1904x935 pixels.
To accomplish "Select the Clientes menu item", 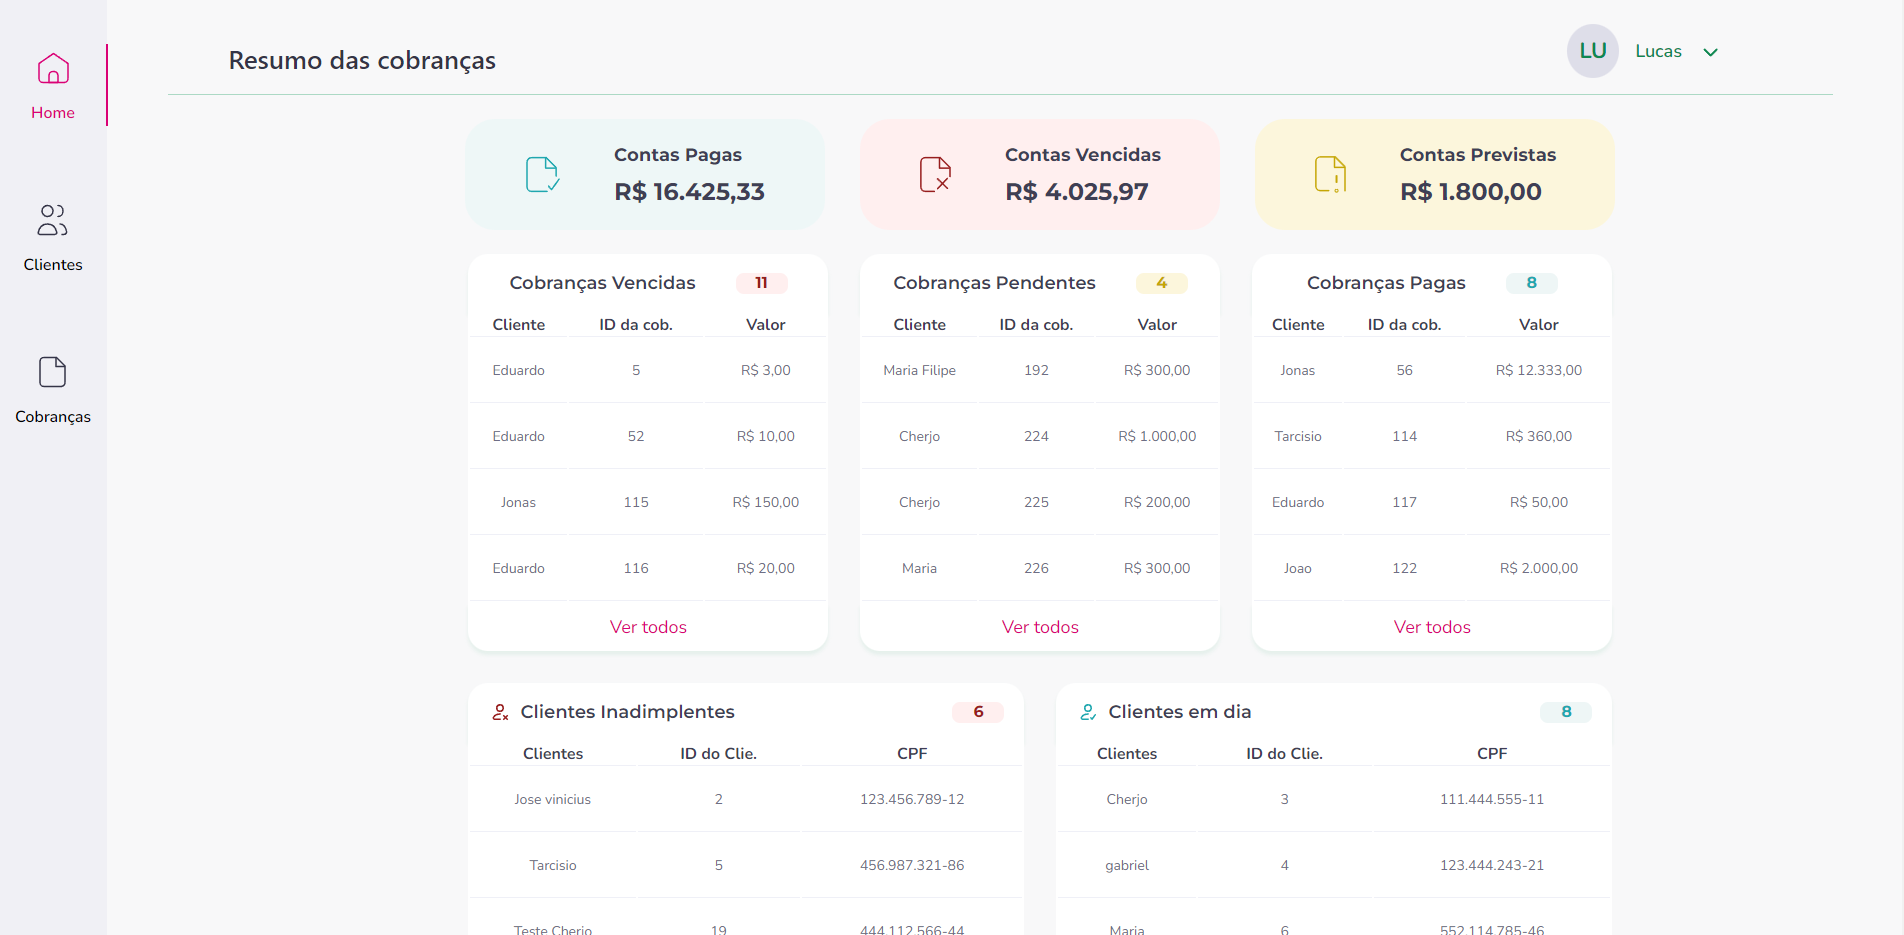I will click(52, 264).
